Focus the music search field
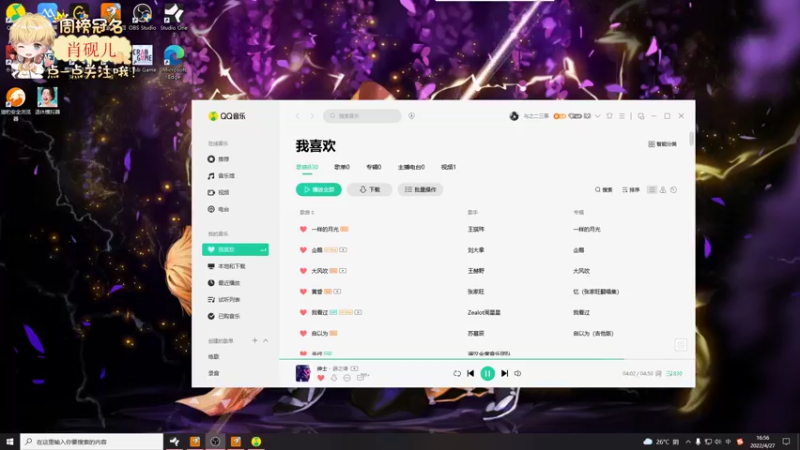This screenshot has width=800, height=450. coord(362,116)
